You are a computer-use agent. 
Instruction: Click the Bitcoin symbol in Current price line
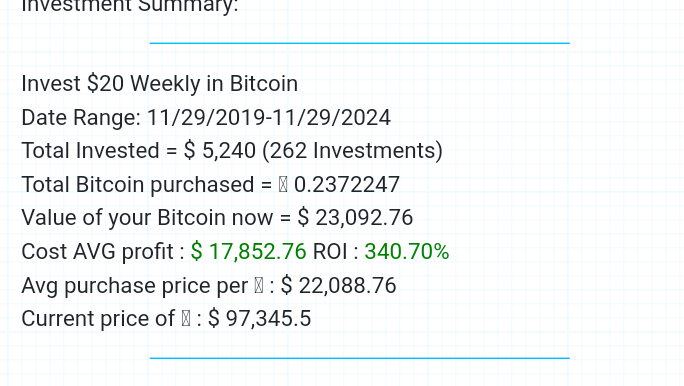point(186,318)
